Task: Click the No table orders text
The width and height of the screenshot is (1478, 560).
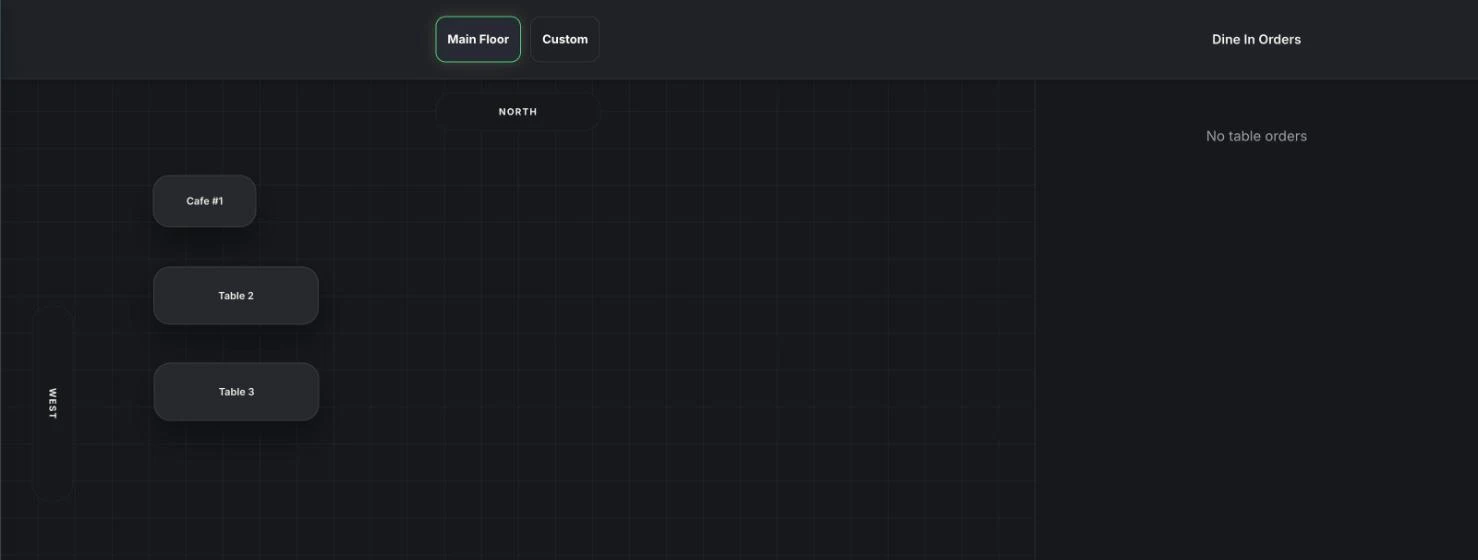Action: pos(1256,136)
